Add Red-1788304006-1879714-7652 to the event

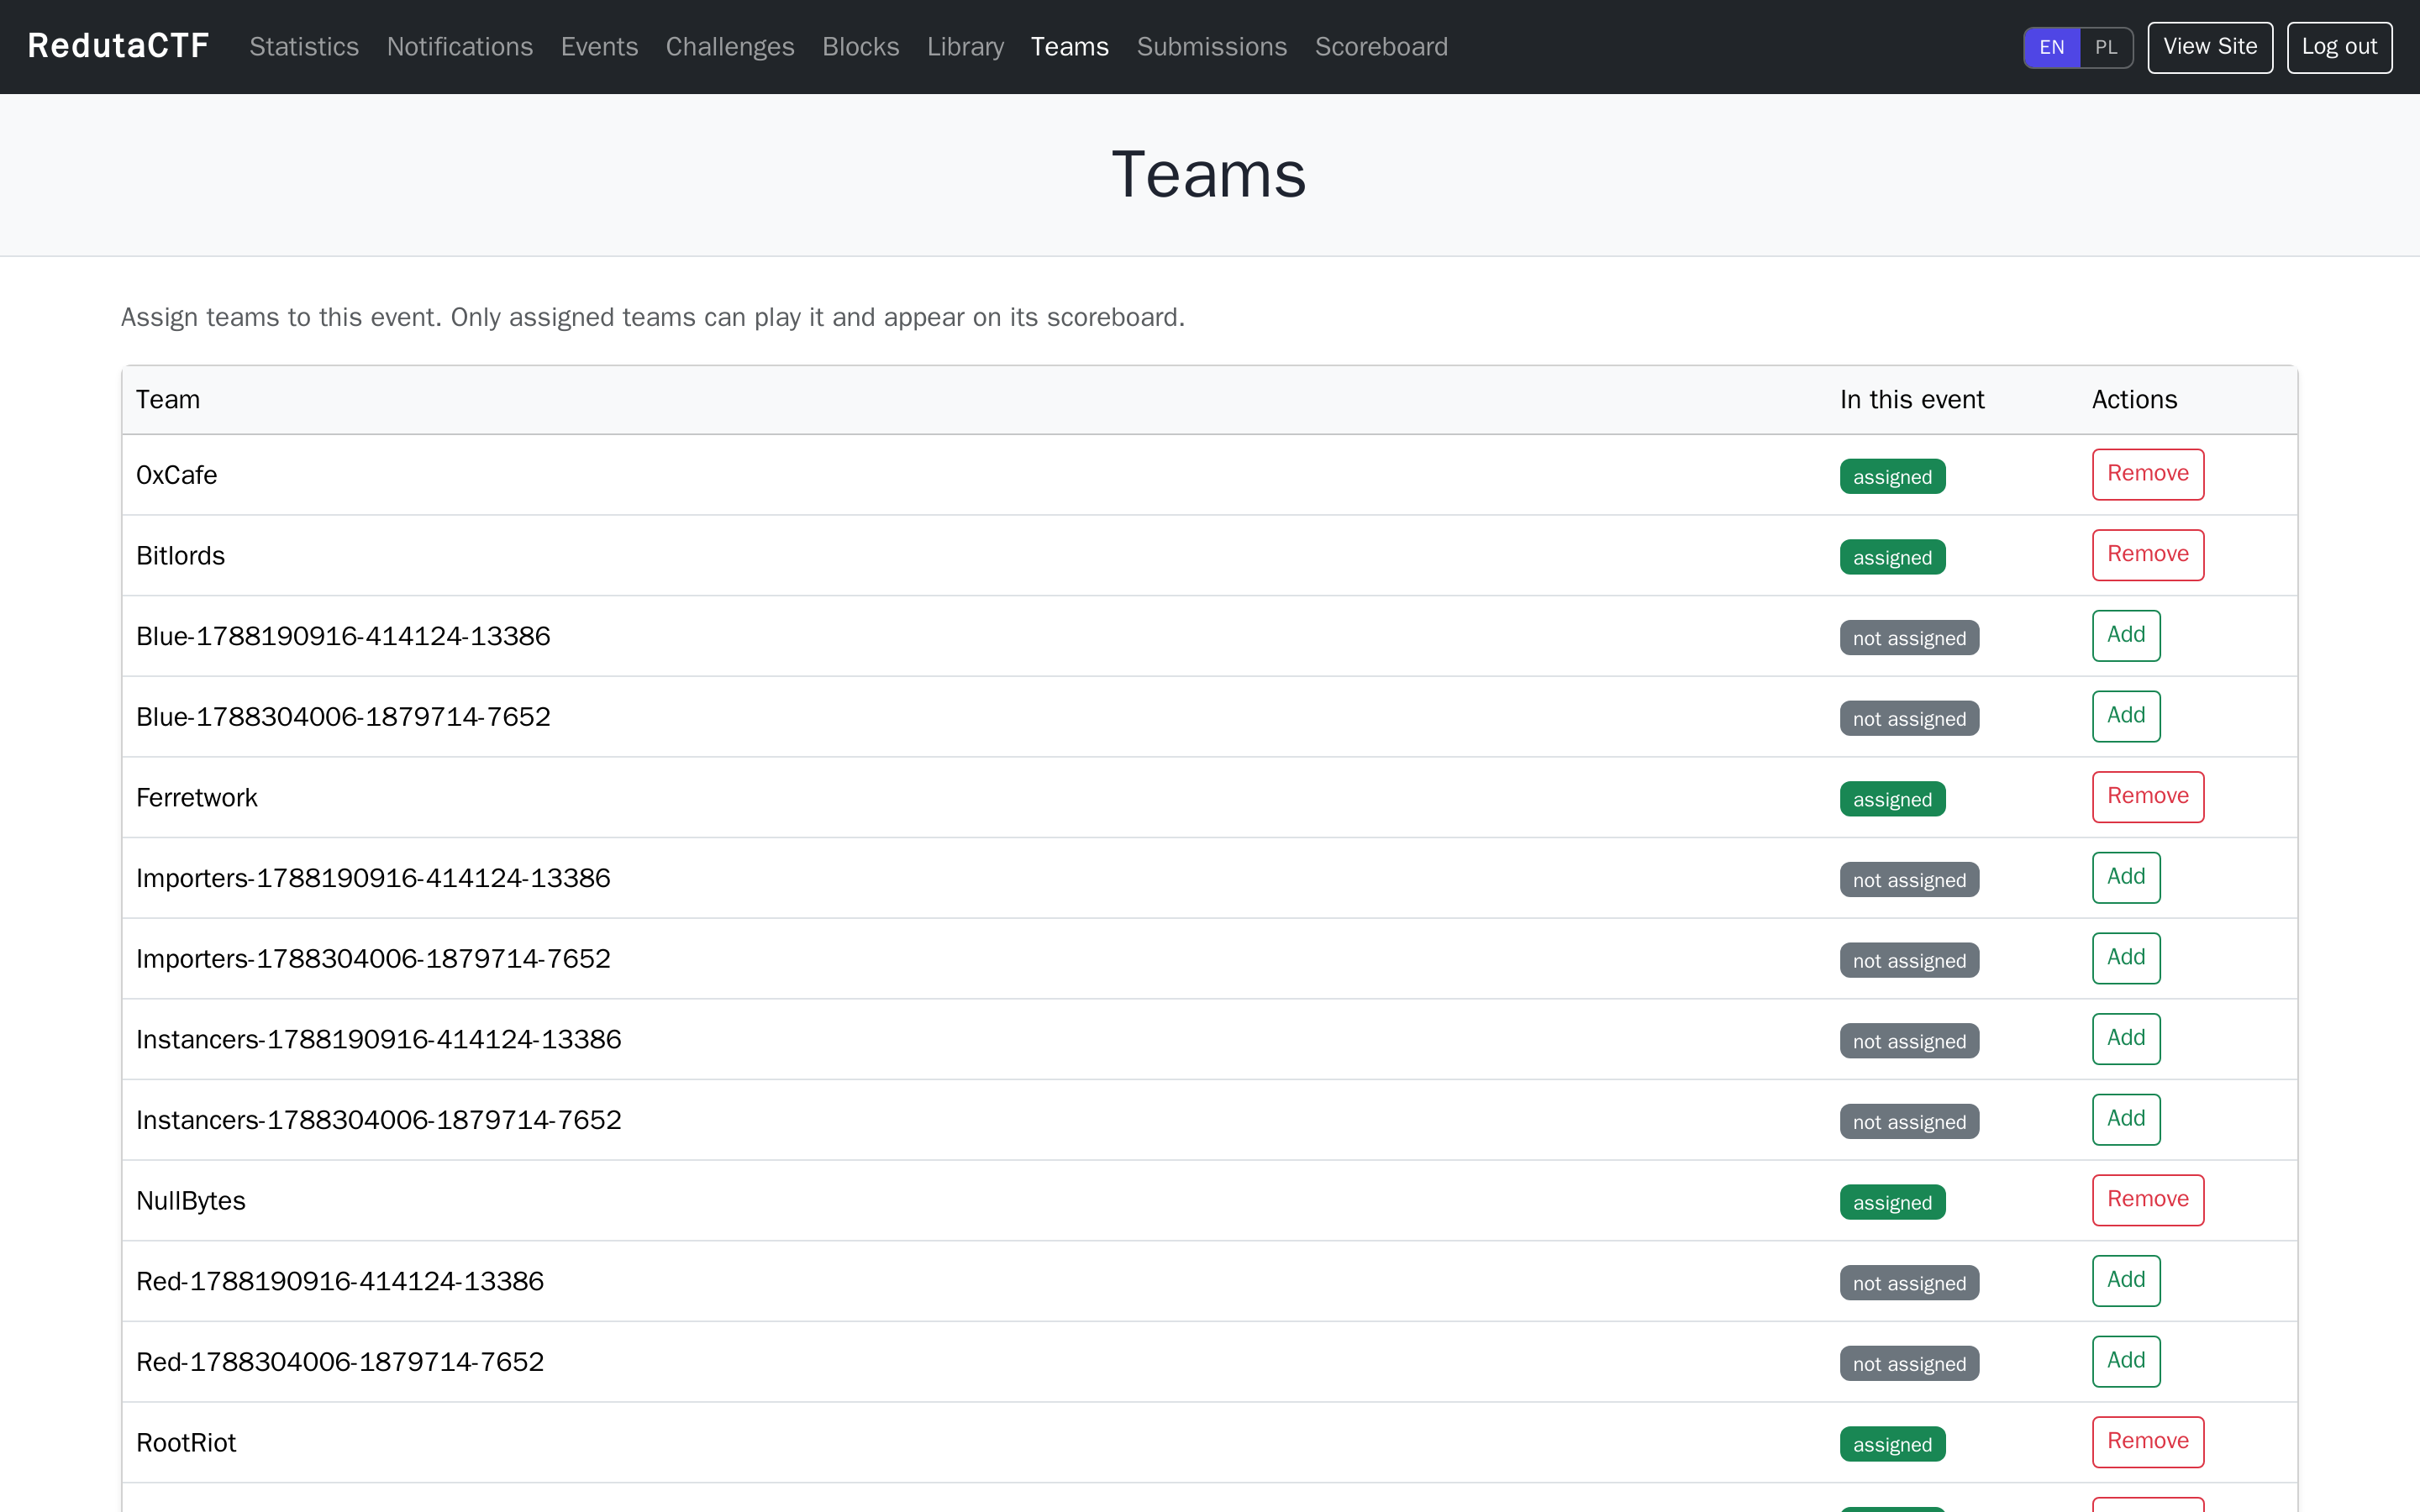pos(2126,1361)
